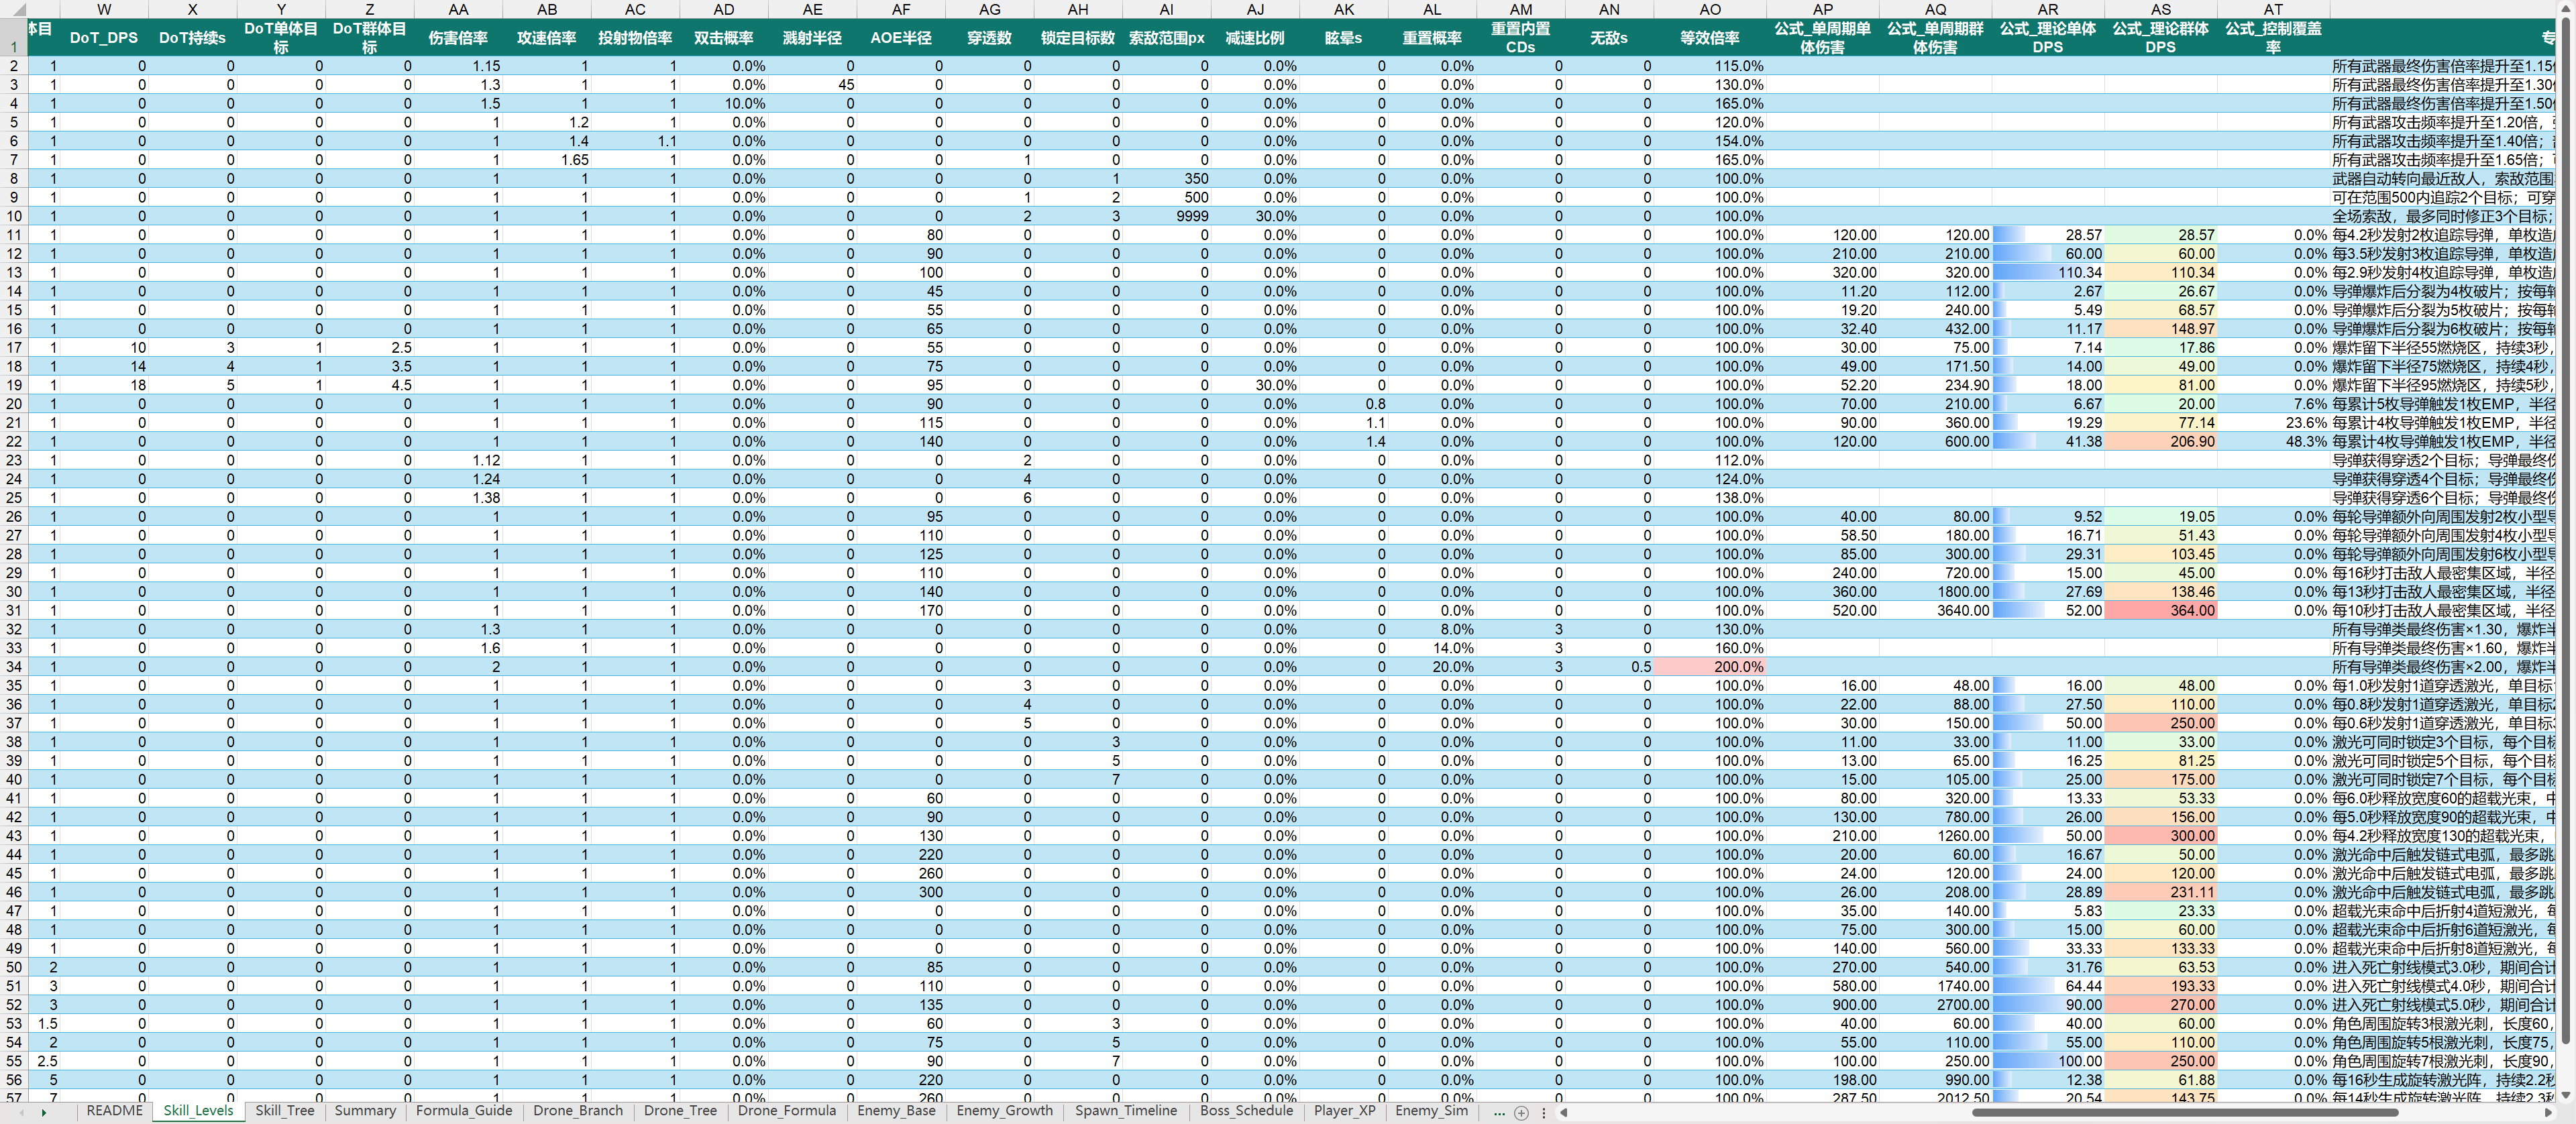Open the Boss_Schedule sheet tab

click(1247, 1111)
